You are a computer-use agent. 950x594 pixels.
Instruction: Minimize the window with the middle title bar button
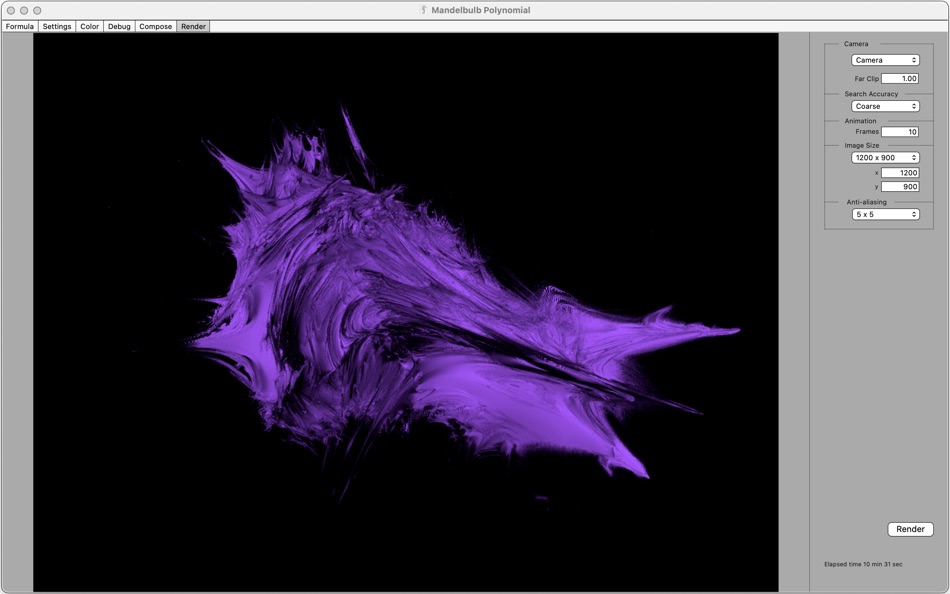pos(24,10)
